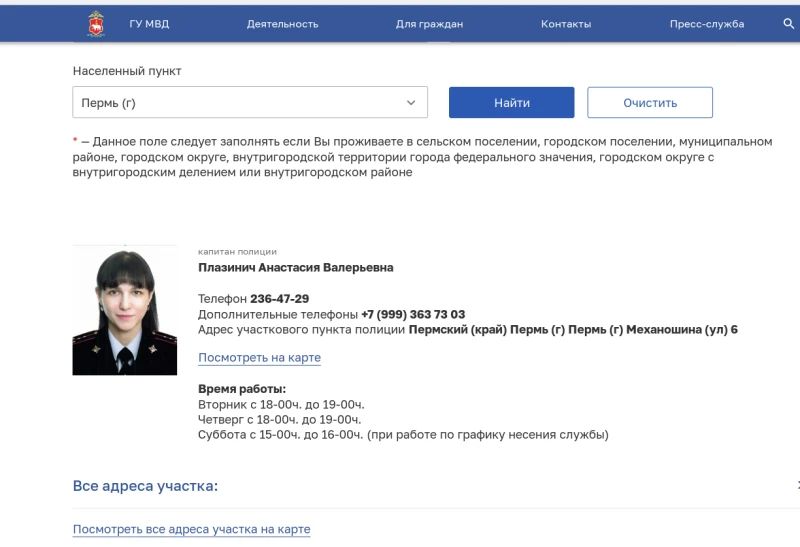Click the MVD coat of arms logo
The height and width of the screenshot is (547, 800).
coord(96,23)
